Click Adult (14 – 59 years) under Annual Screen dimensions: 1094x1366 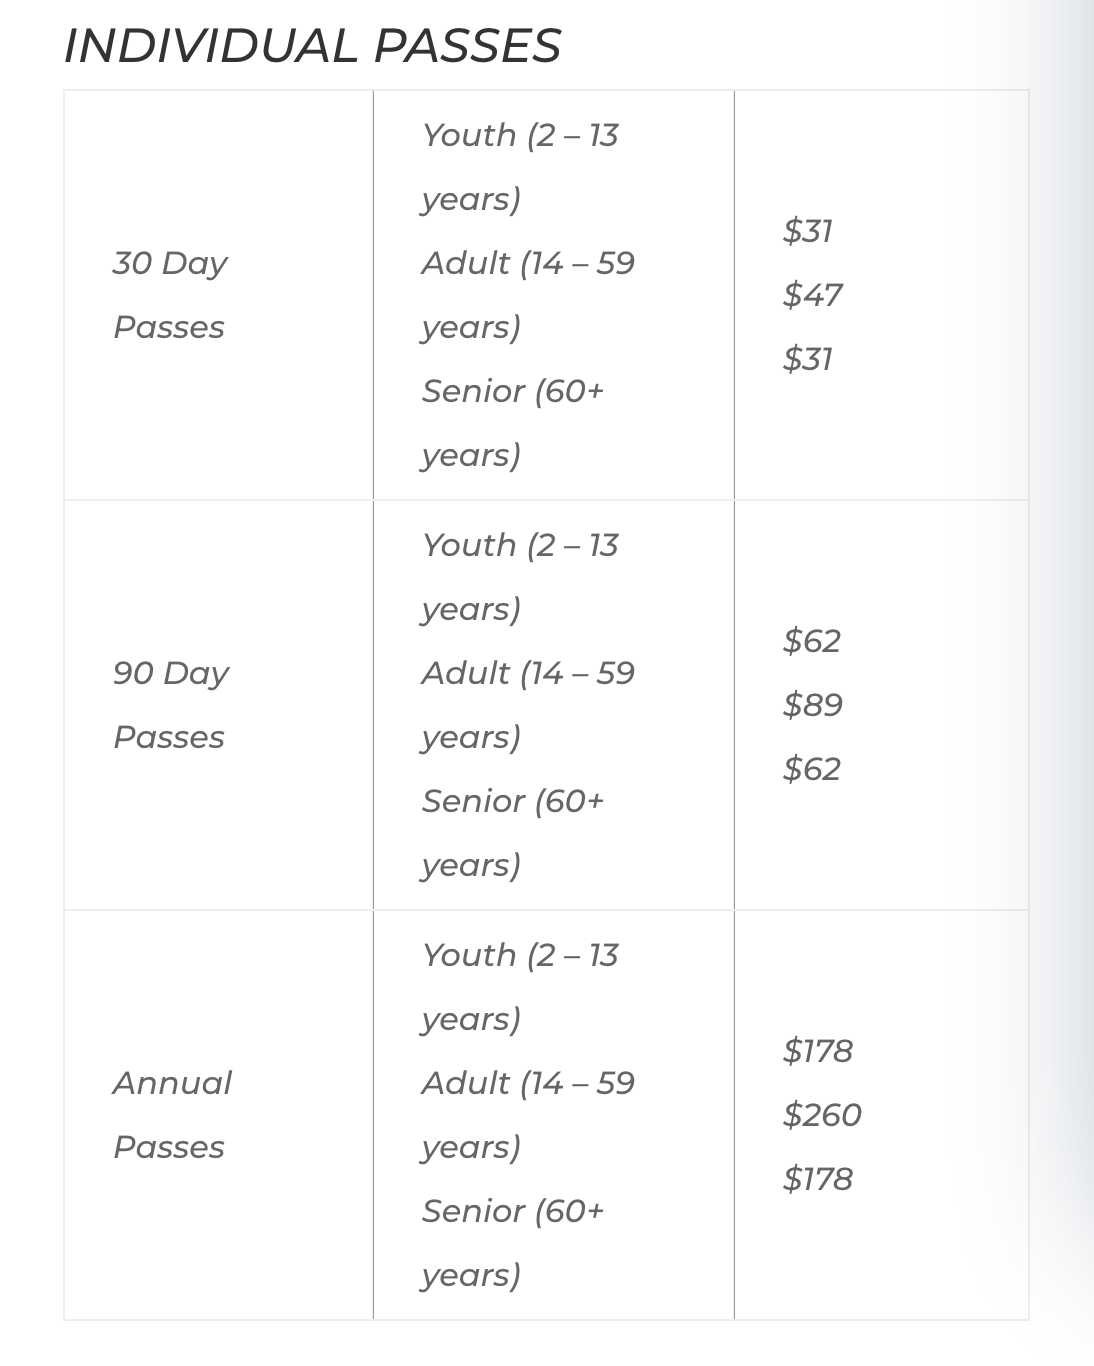click(x=528, y=1115)
